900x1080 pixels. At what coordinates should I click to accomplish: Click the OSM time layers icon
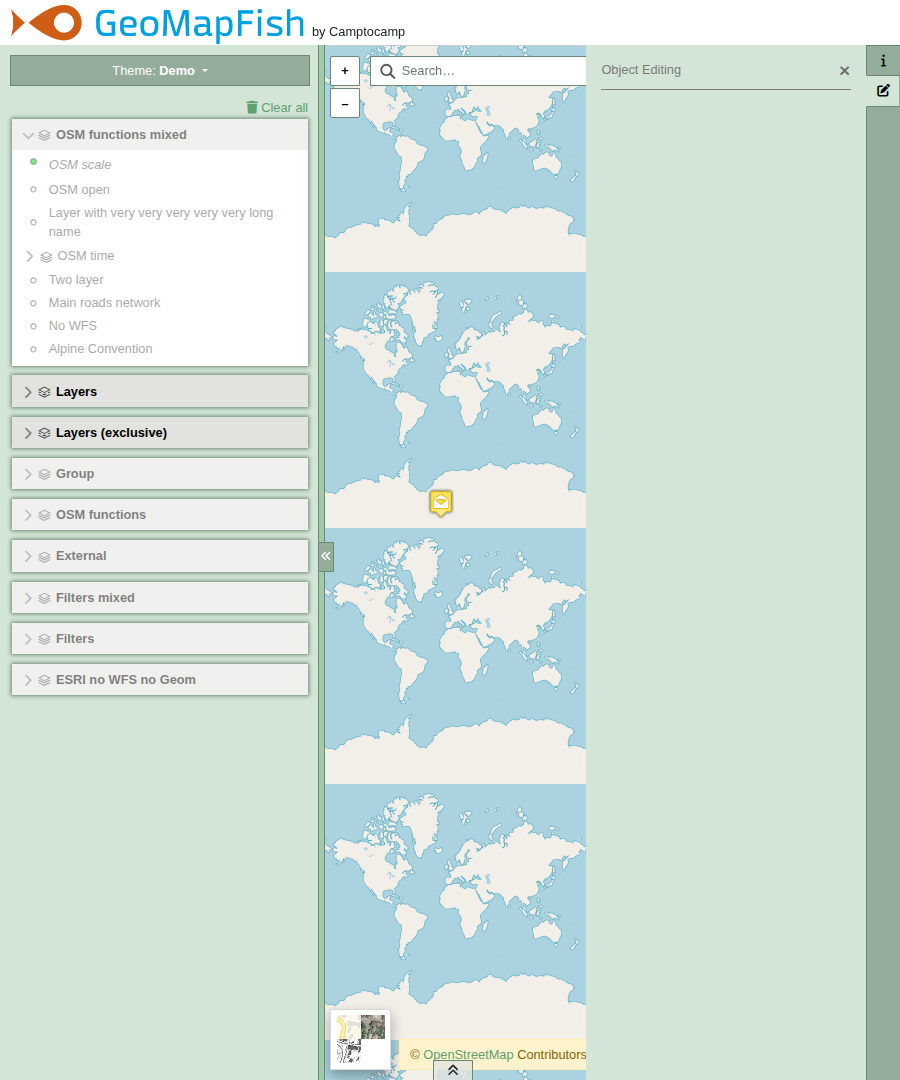46,257
